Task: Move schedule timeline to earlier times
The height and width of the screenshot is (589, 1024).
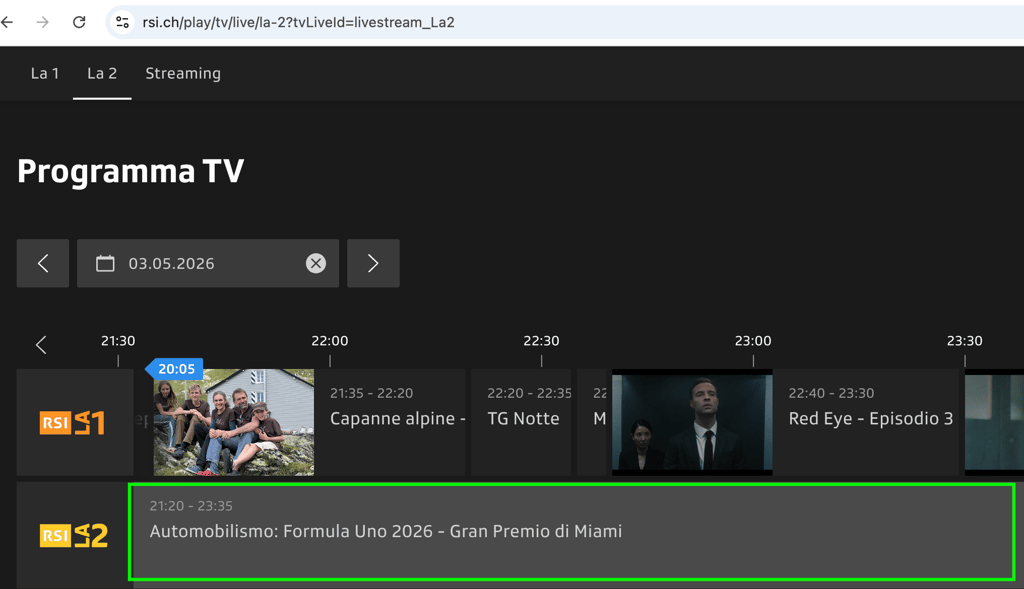Action: click(x=41, y=345)
